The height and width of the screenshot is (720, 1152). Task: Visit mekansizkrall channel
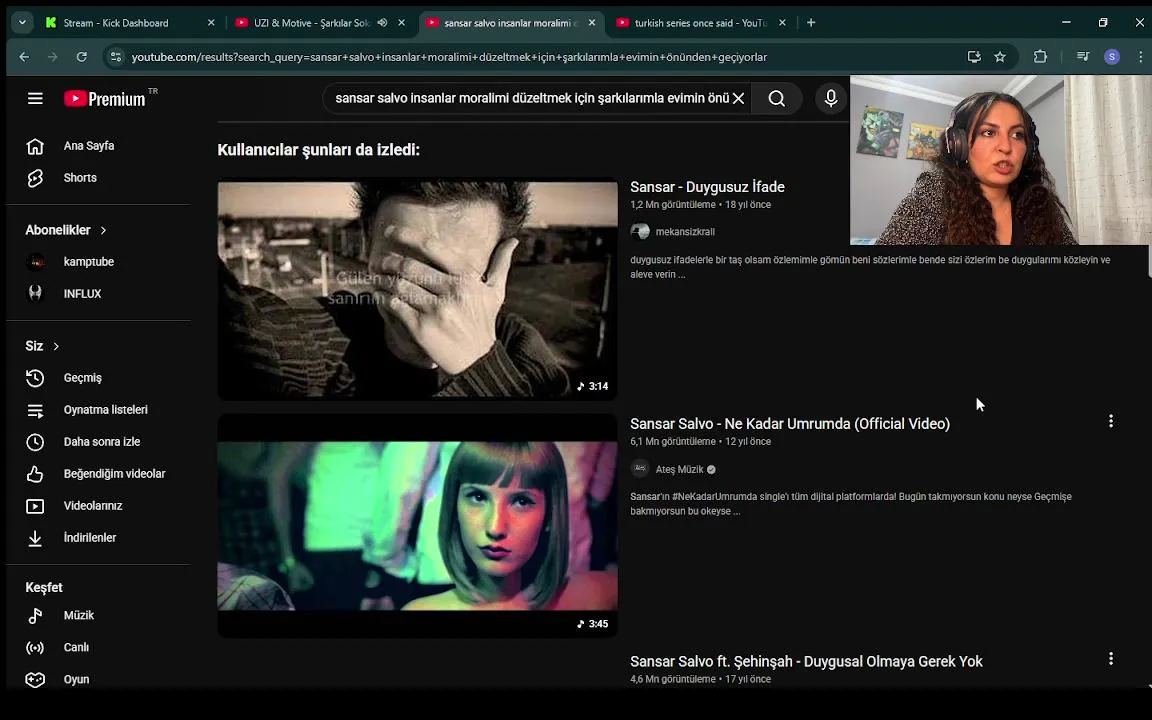click(685, 231)
